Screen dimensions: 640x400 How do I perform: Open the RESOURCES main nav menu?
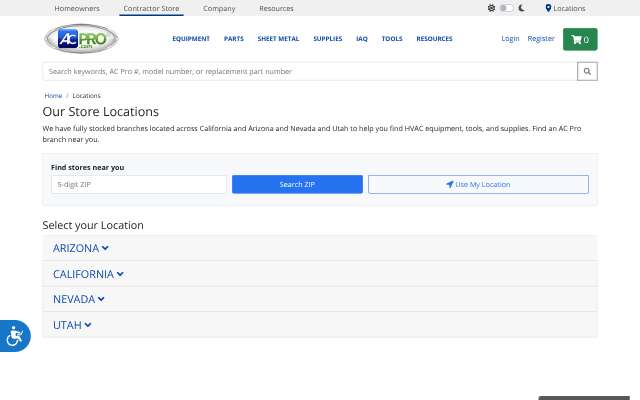tap(434, 39)
